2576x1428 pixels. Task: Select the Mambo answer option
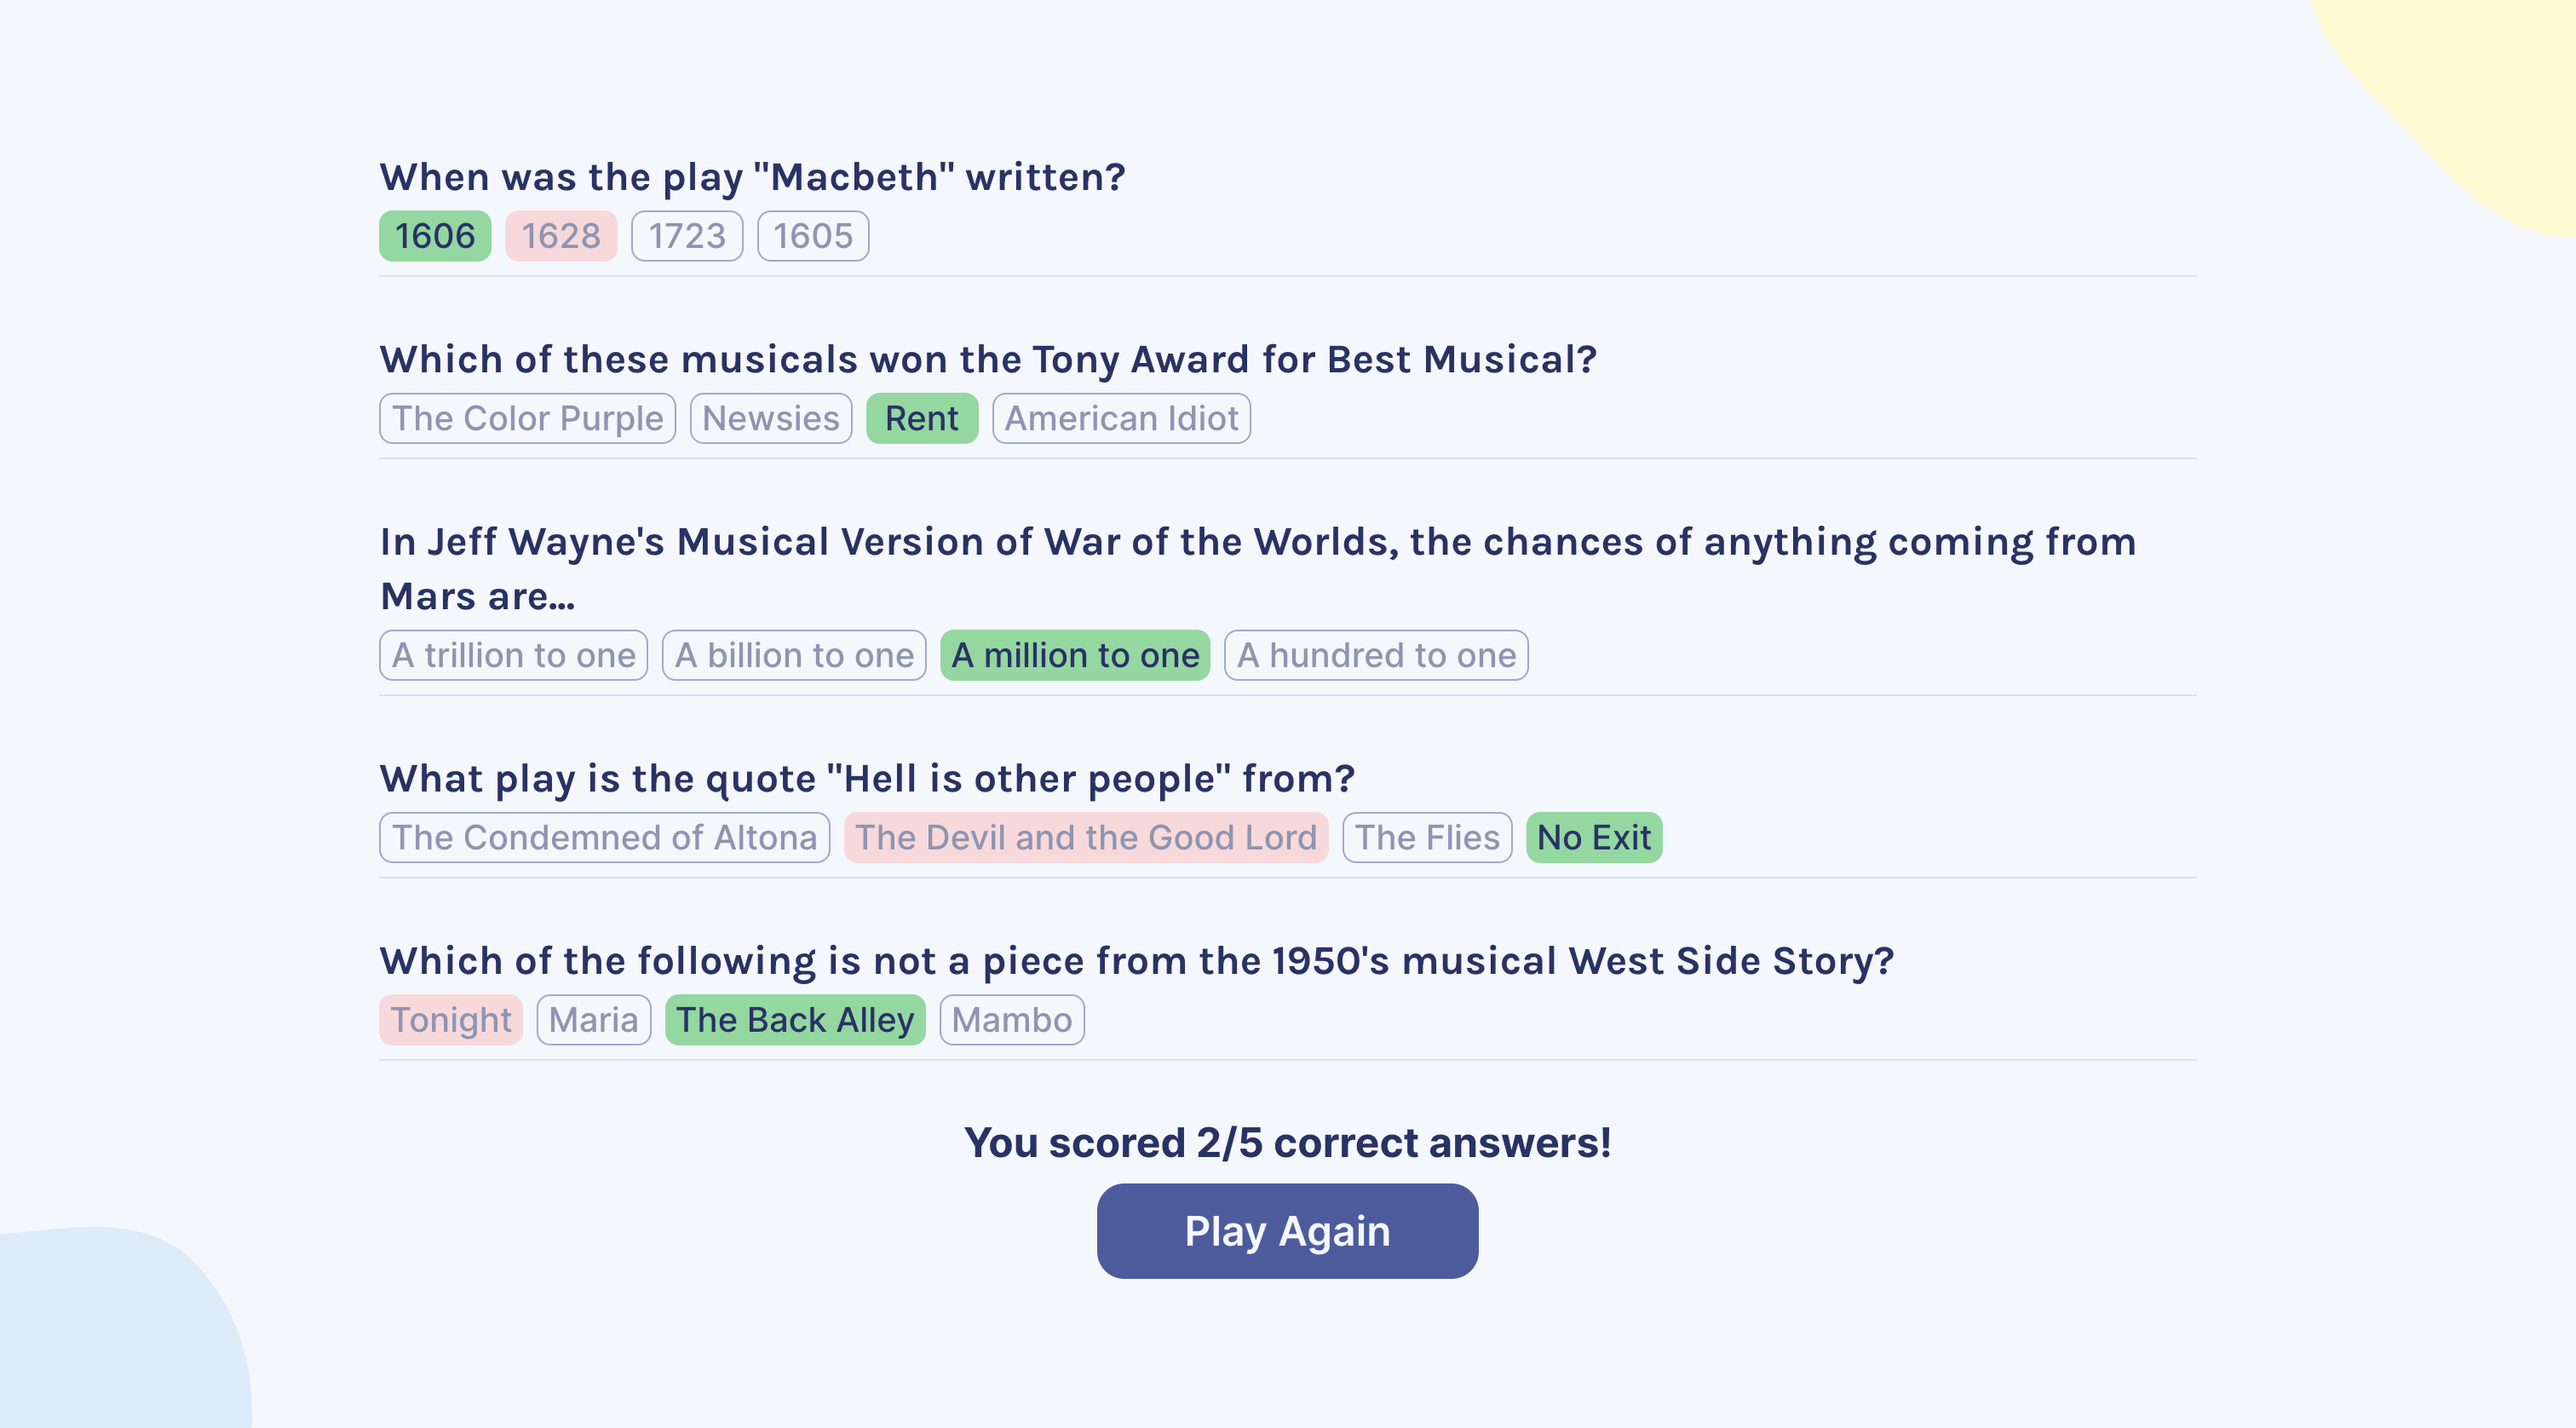(x=1012, y=1019)
